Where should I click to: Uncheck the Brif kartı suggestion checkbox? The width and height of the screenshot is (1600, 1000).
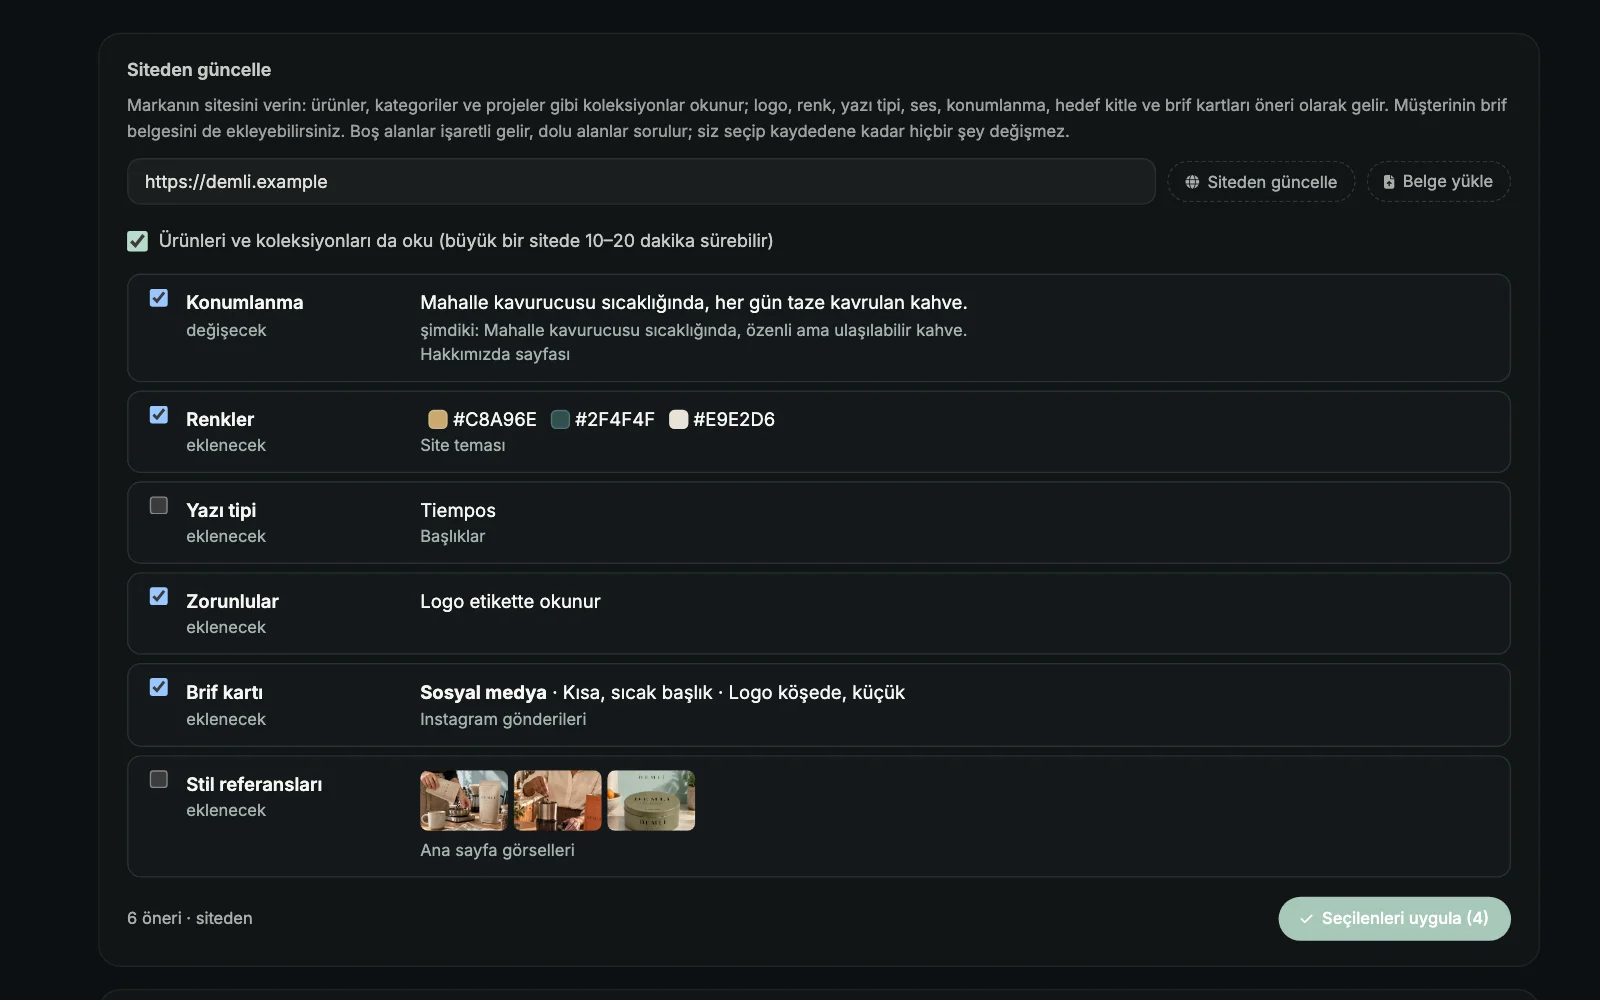coord(159,688)
